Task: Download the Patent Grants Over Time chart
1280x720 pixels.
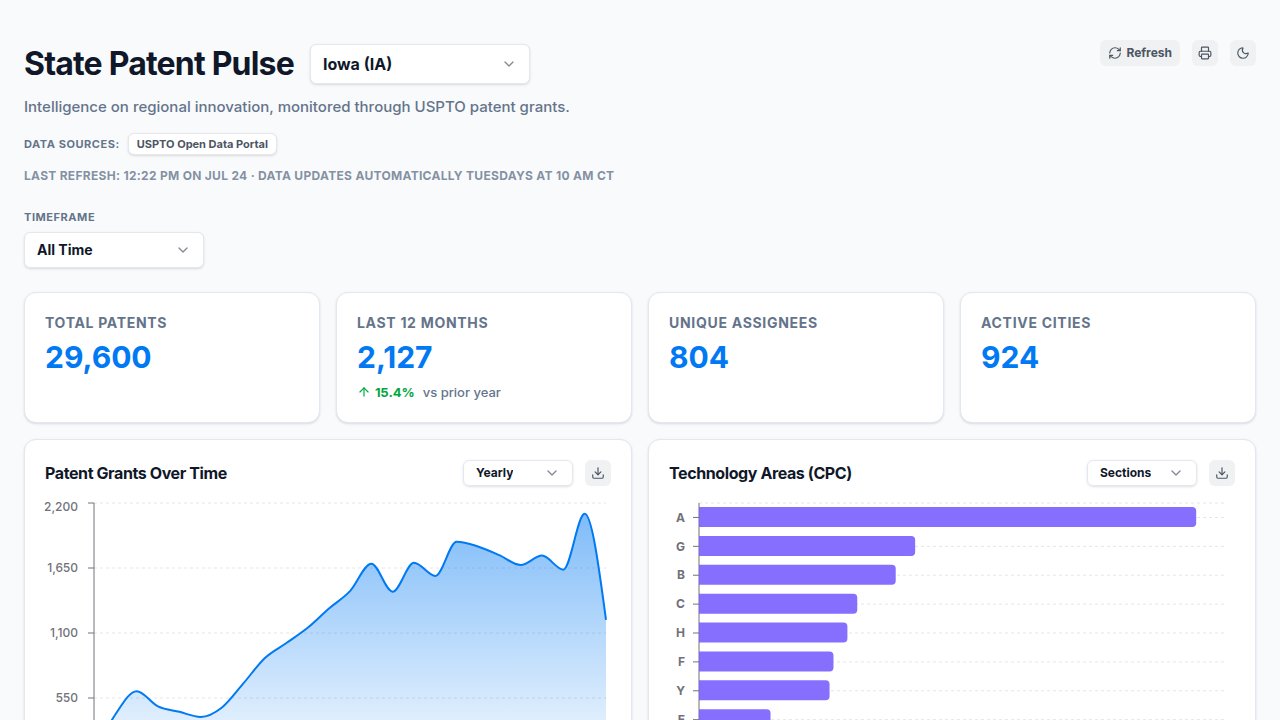Action: (598, 473)
